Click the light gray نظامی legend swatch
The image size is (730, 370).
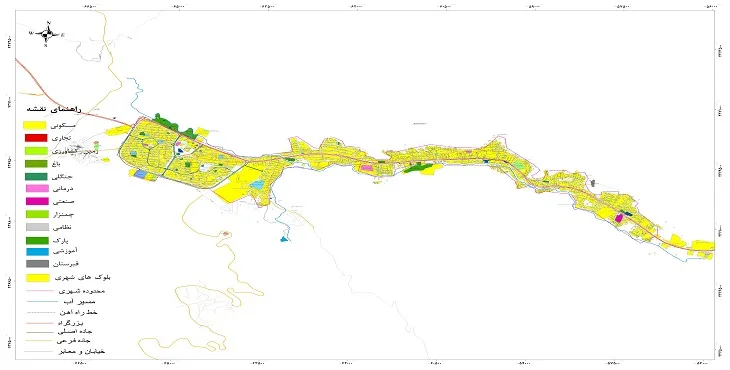tap(36, 228)
